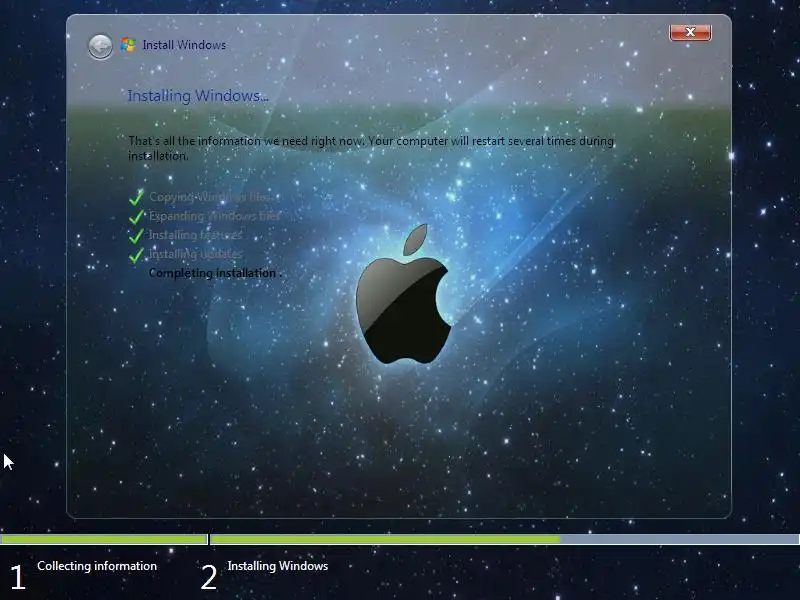
Task: Click the Apple logo in the dialog
Action: pyautogui.click(x=403, y=294)
